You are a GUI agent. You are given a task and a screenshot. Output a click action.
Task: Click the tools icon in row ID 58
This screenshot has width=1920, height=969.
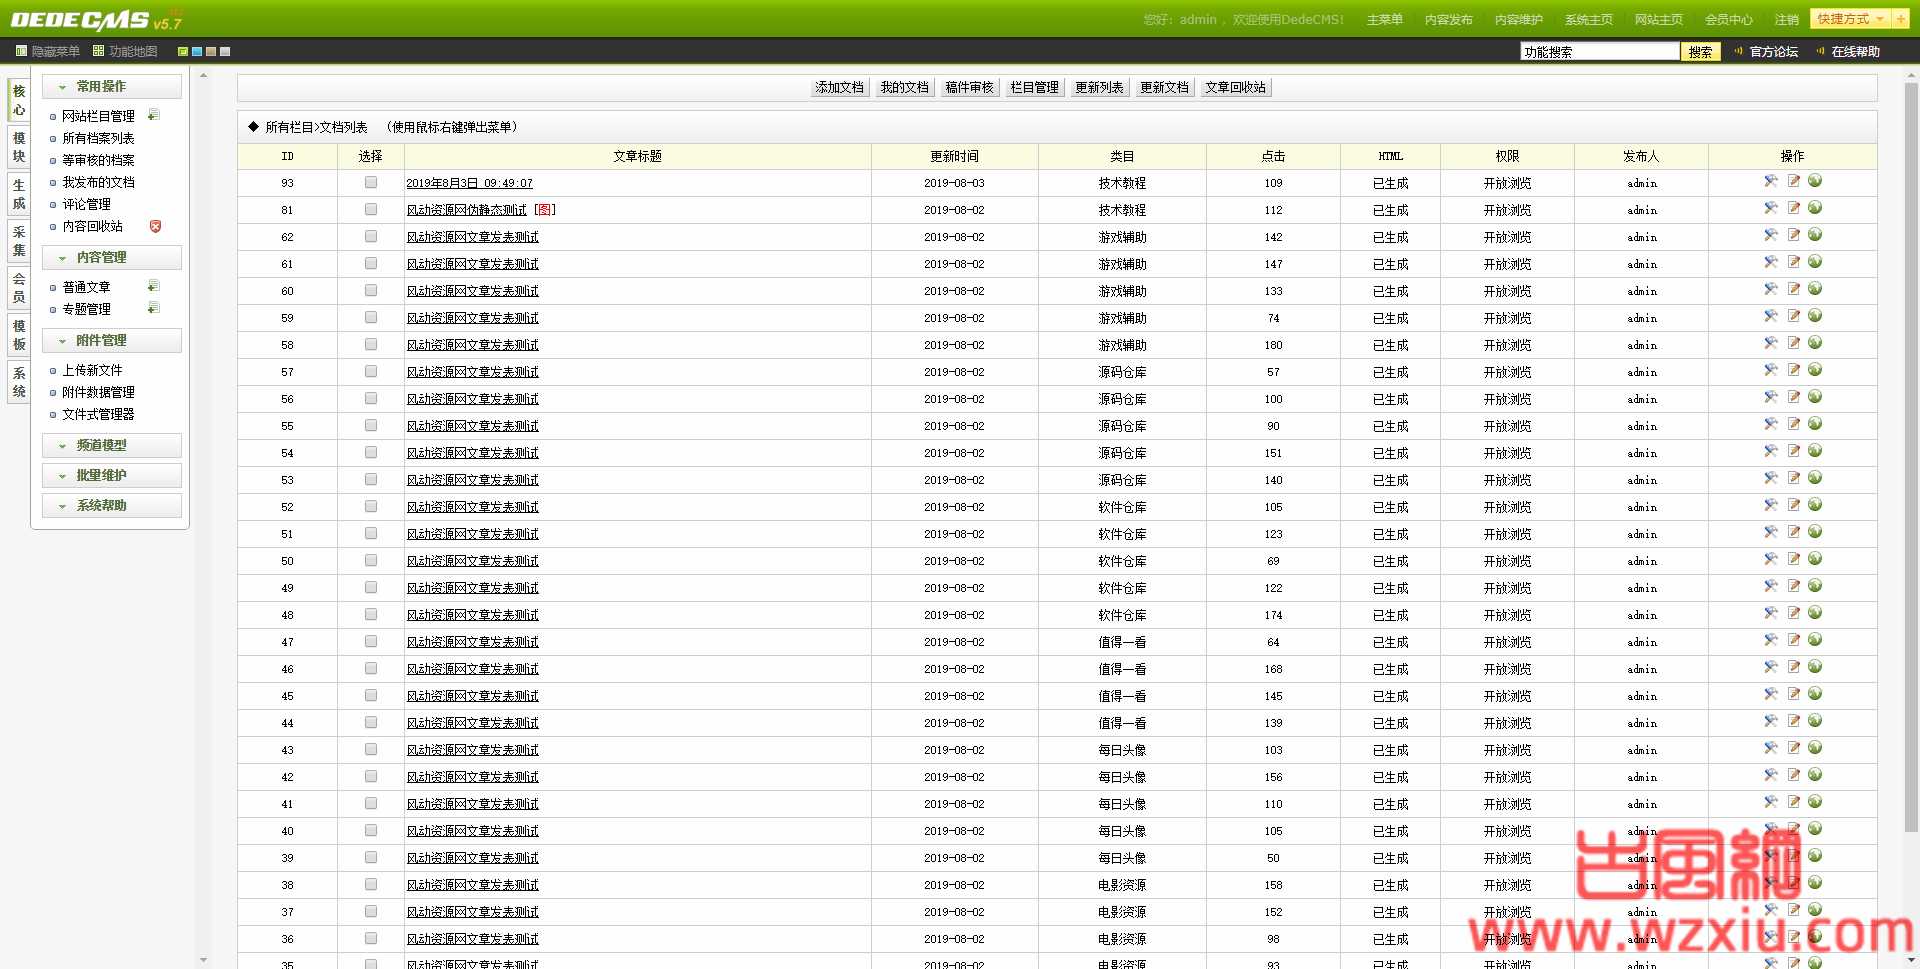tap(1770, 343)
